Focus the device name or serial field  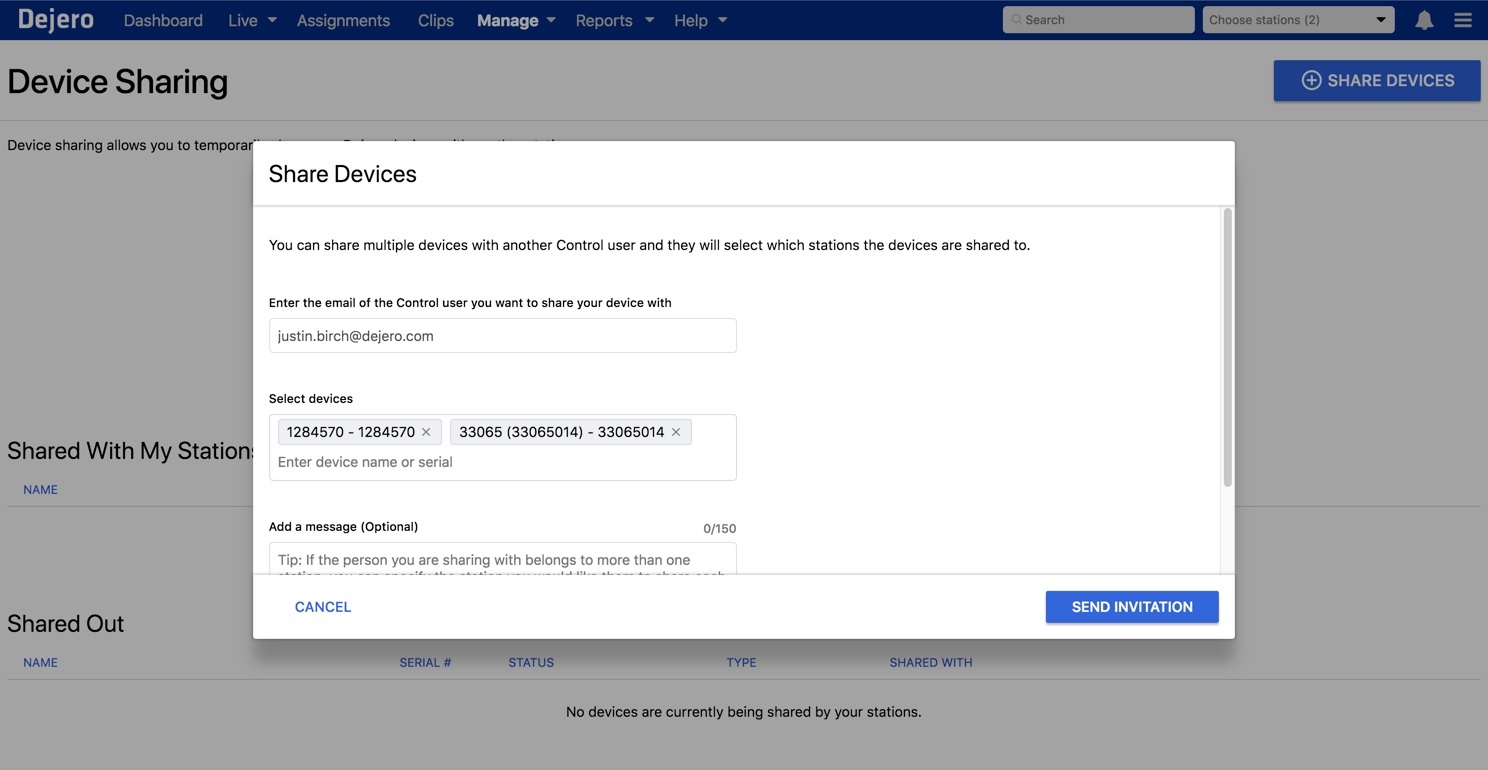click(502, 462)
